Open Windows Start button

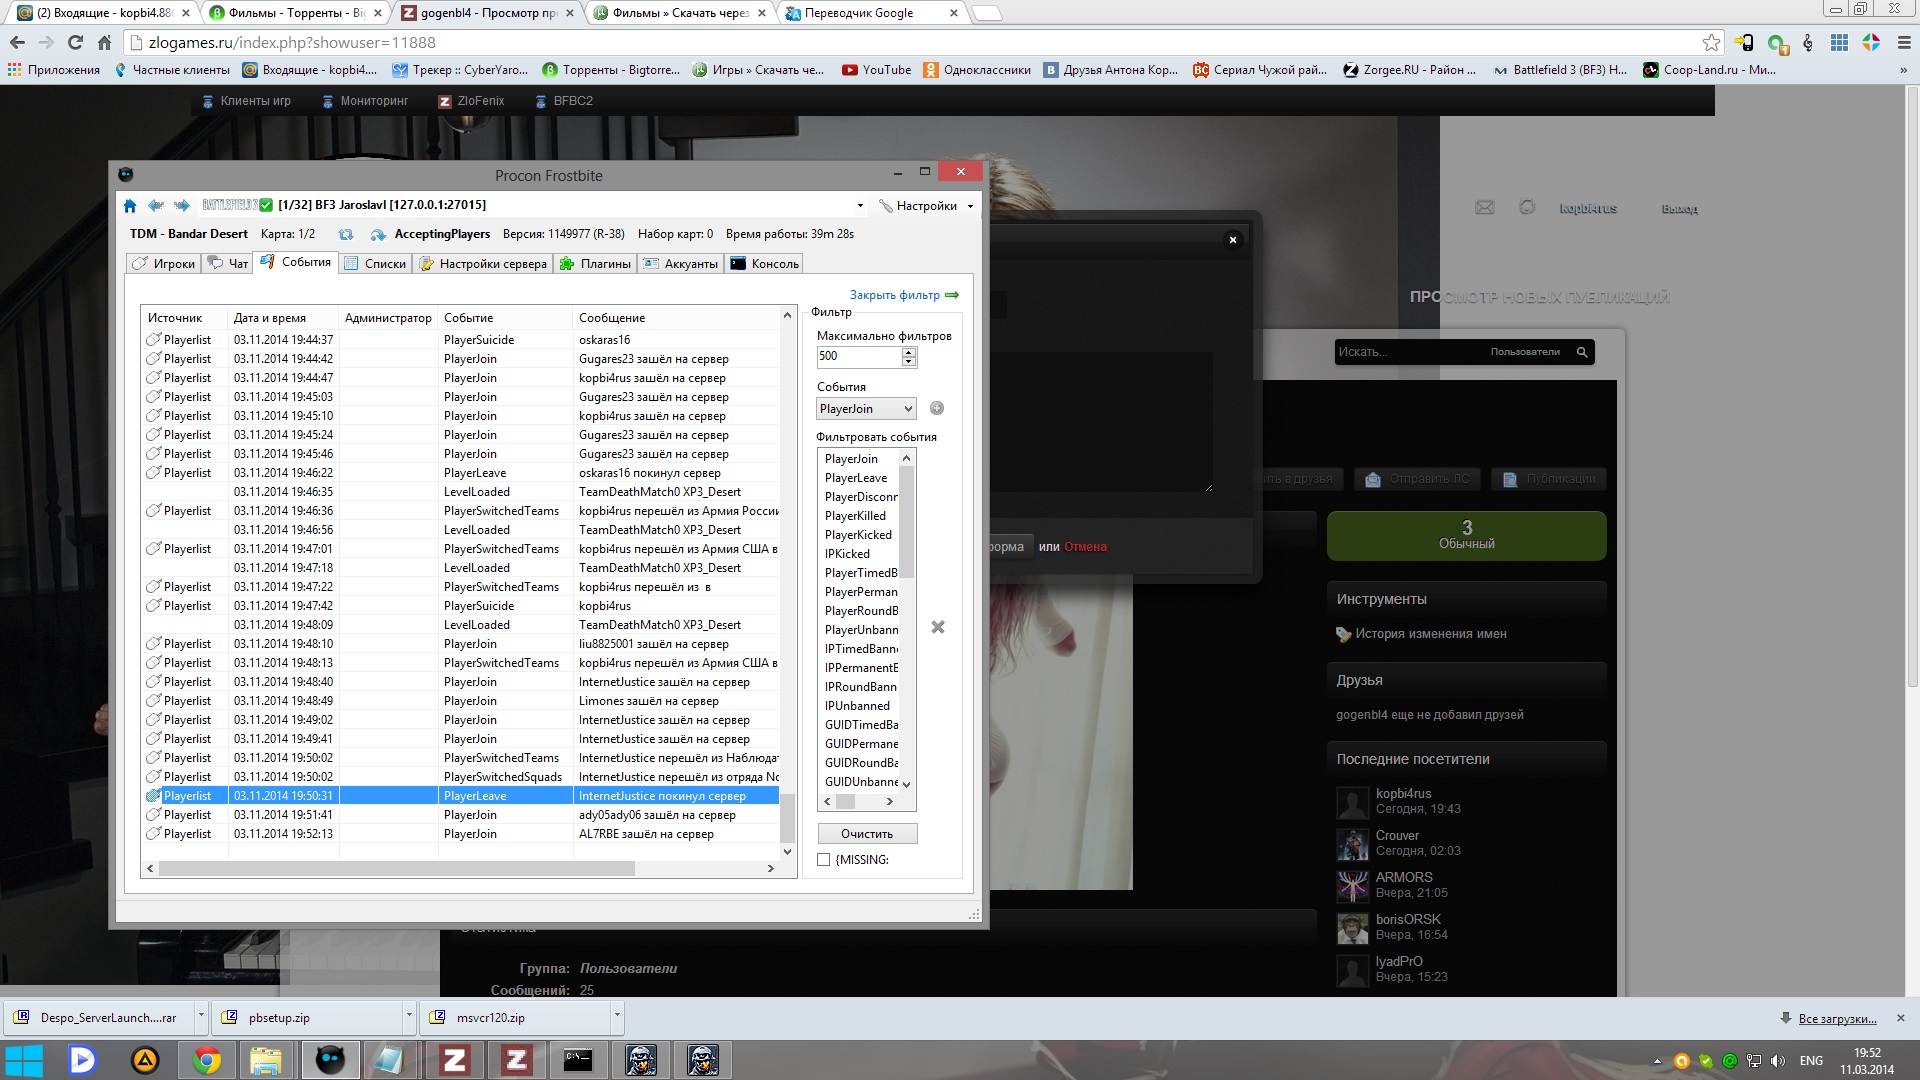coord(24,1060)
